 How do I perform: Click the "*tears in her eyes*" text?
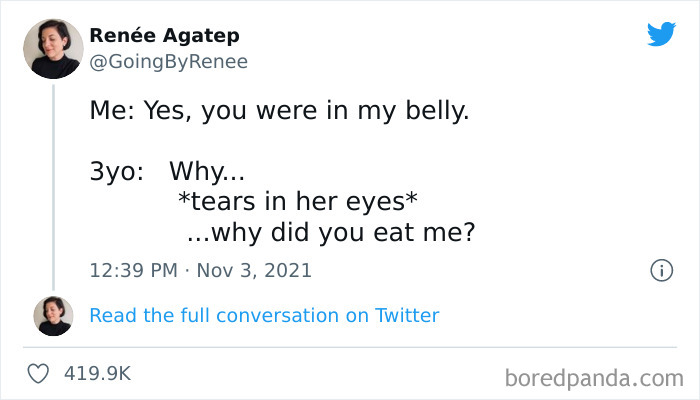click(x=296, y=201)
